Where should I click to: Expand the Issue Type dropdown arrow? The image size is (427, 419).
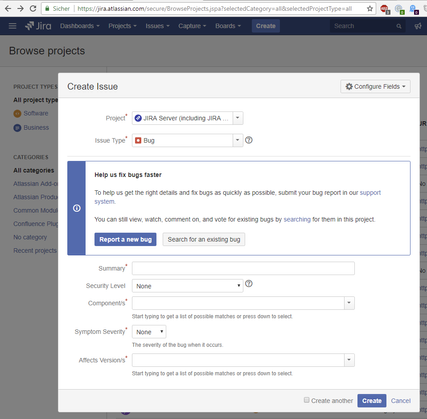tap(238, 140)
